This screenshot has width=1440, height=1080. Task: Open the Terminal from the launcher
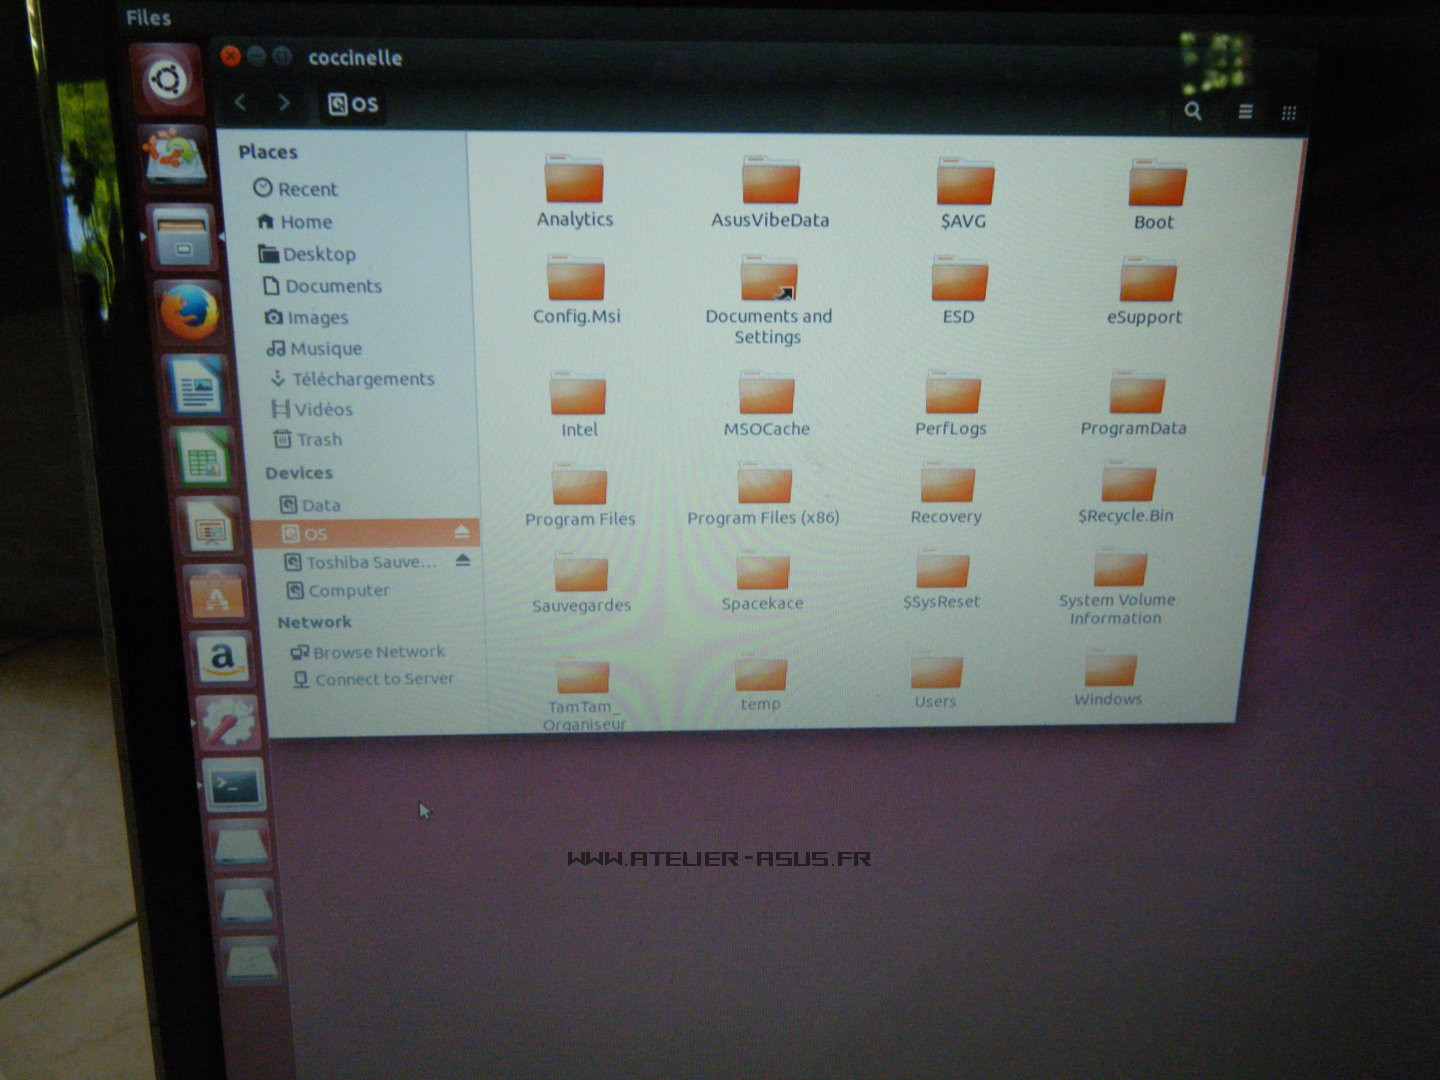[233, 787]
